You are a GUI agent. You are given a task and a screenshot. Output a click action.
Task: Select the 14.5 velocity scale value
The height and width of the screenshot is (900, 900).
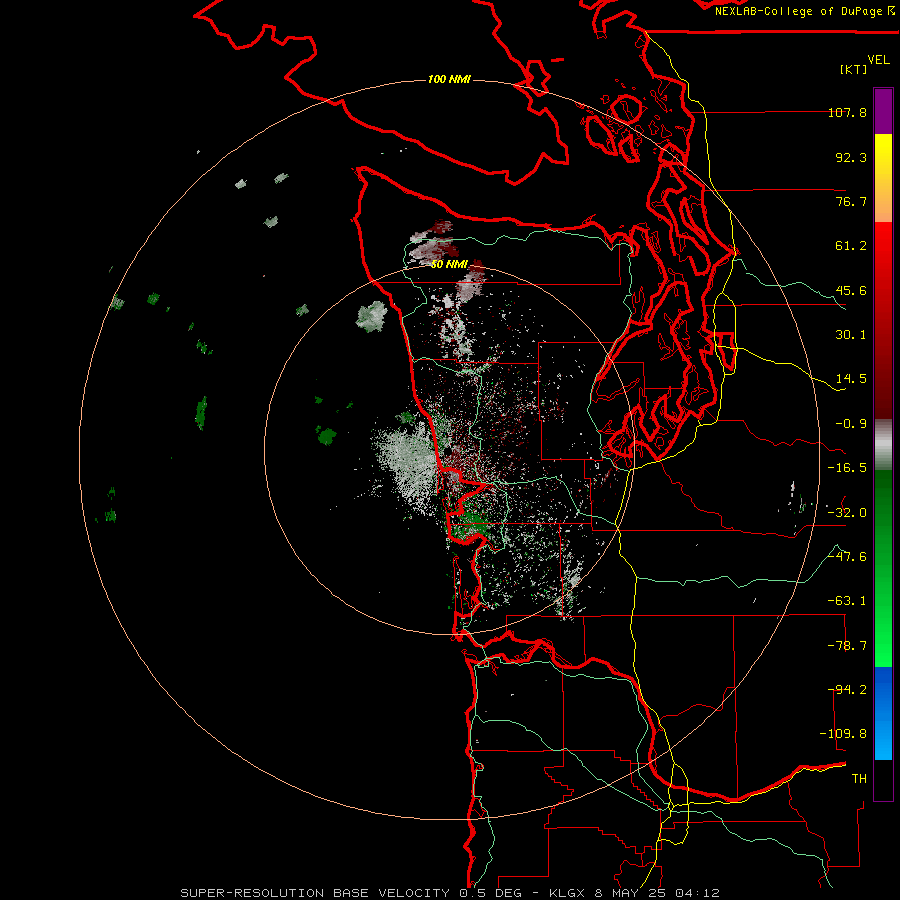tap(851, 379)
